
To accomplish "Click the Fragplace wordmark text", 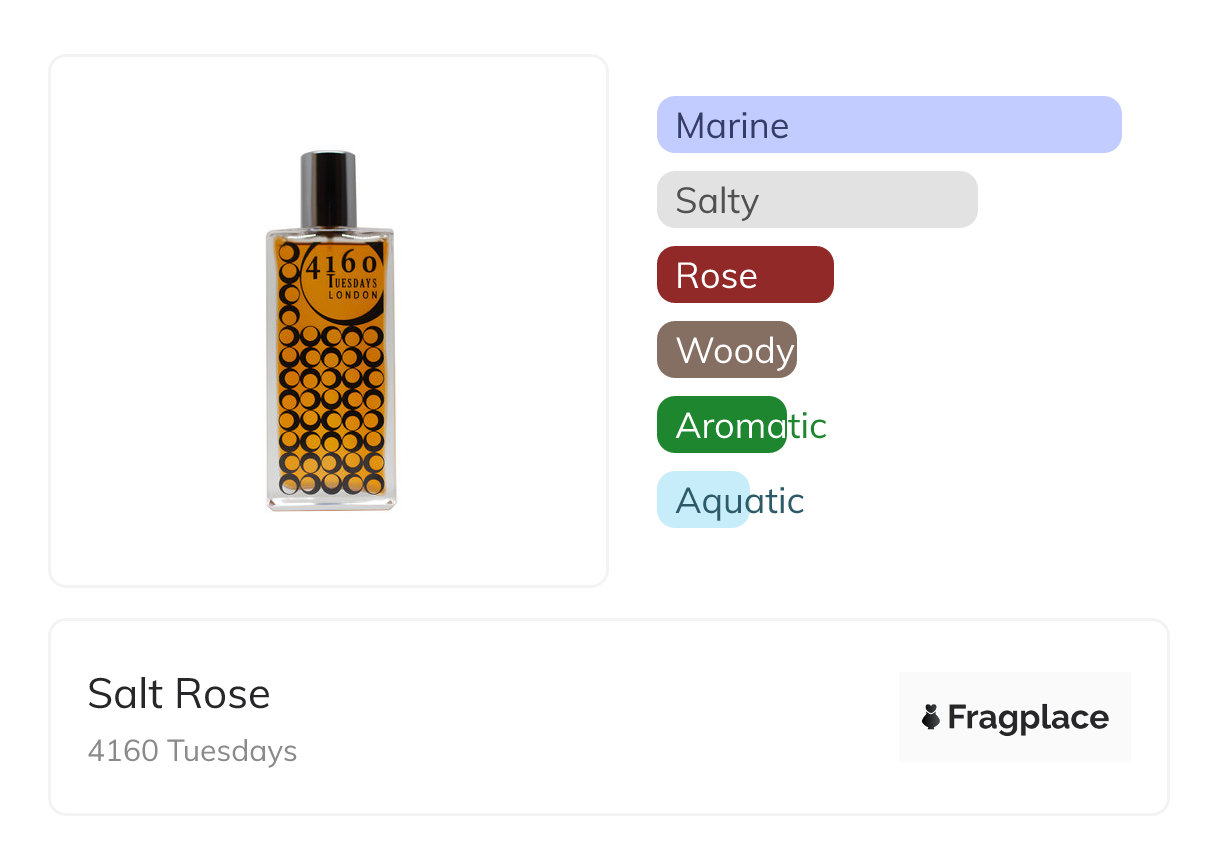I will pyautogui.click(x=1028, y=718).
